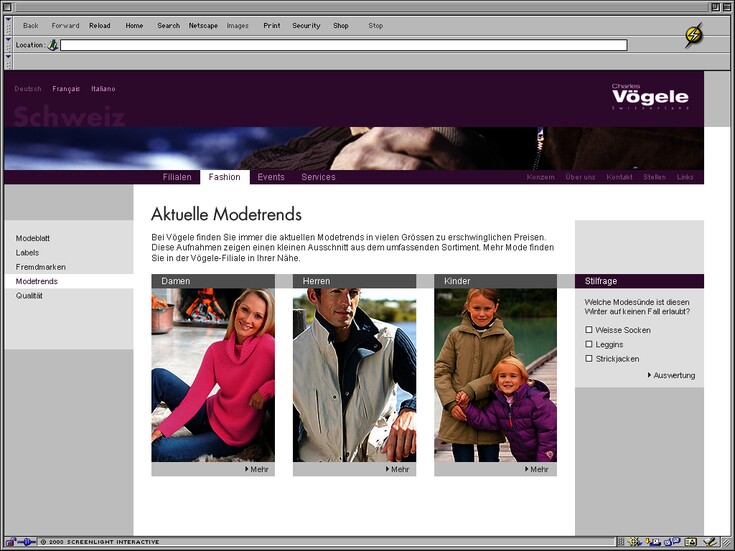The image size is (735, 551).
Task: Open Mehr under Herren photo
Action: 399,469
